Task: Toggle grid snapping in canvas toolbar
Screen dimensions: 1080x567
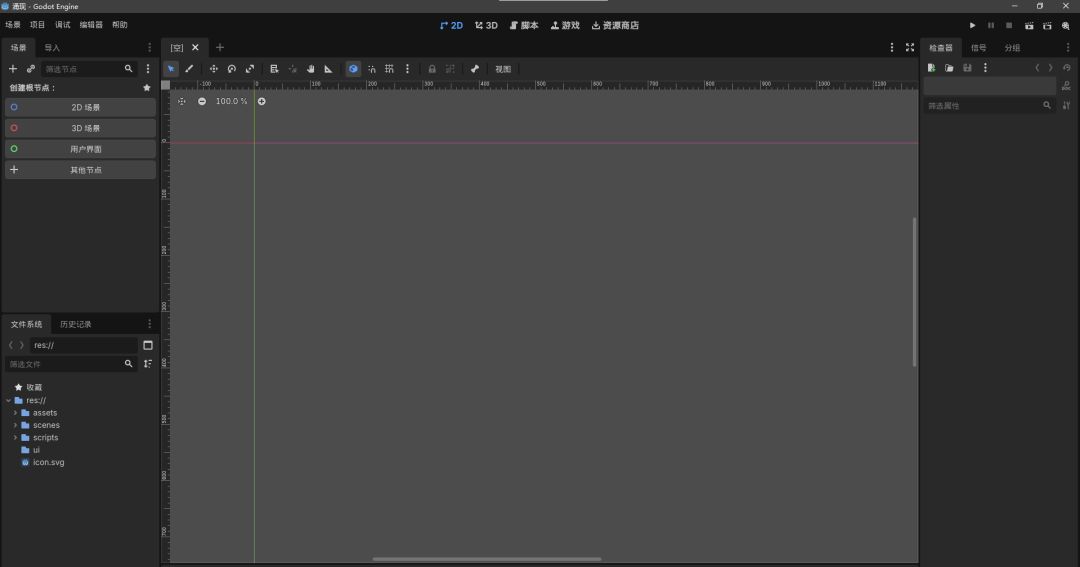Action: coord(389,69)
